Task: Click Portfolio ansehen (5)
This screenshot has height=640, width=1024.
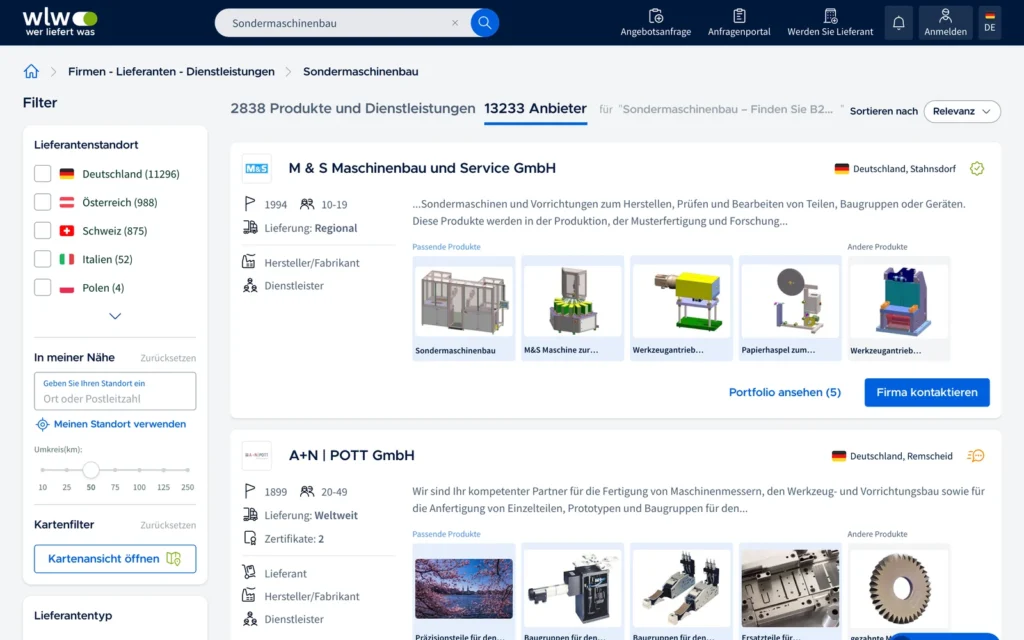Action: 785,392
